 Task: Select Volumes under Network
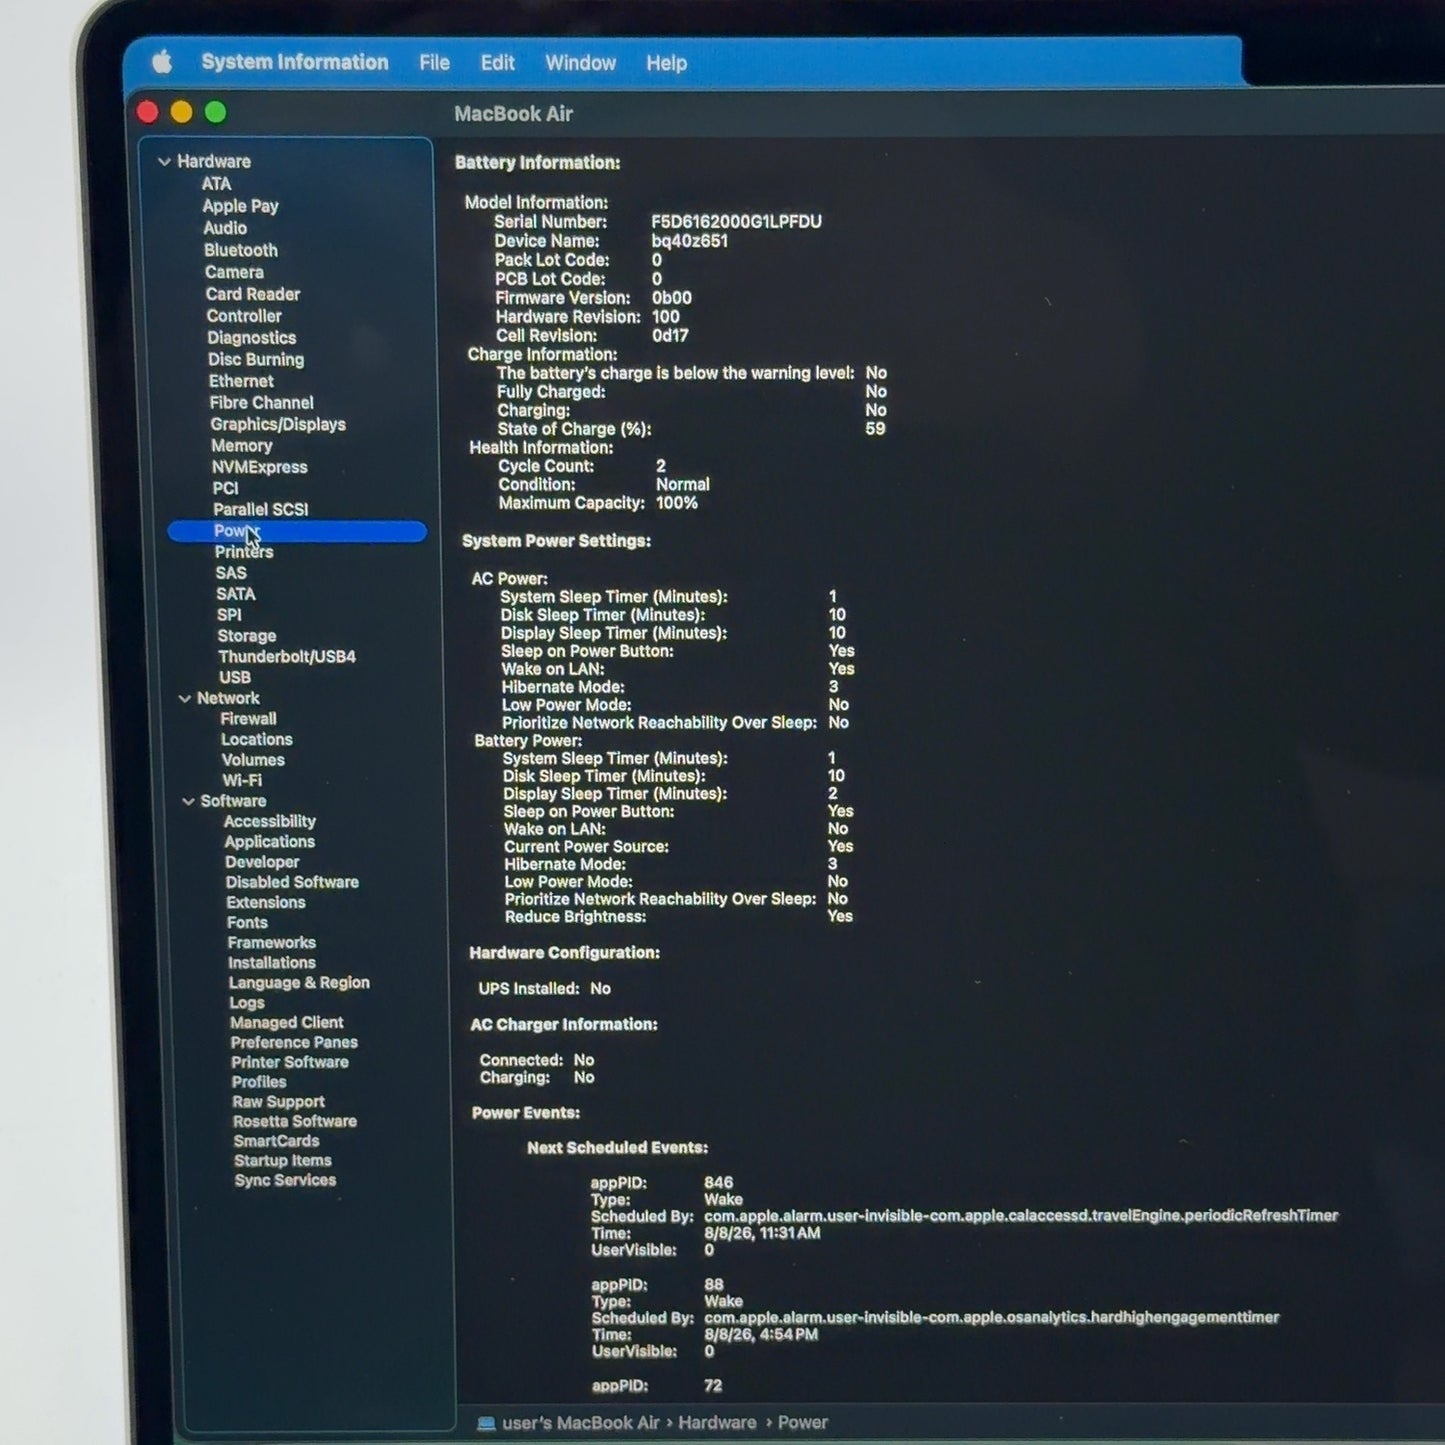[253, 760]
